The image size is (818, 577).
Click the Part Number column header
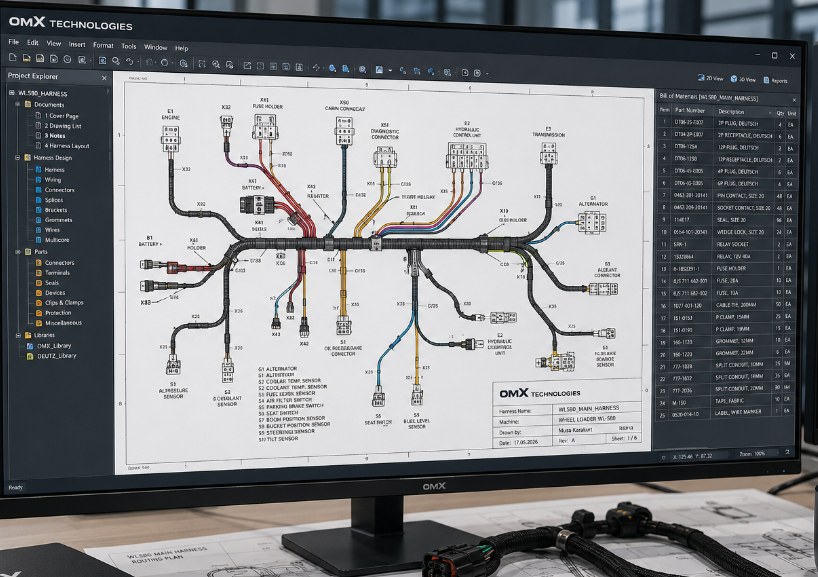(x=690, y=111)
